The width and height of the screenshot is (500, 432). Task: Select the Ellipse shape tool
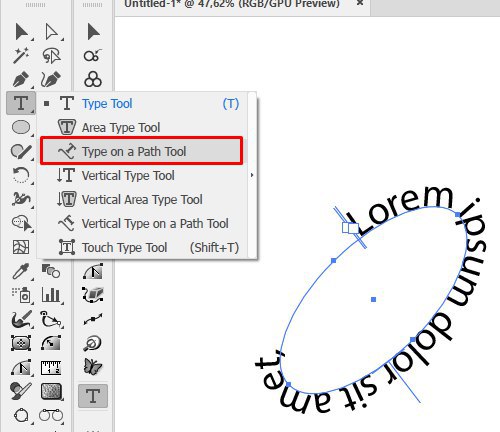21,127
